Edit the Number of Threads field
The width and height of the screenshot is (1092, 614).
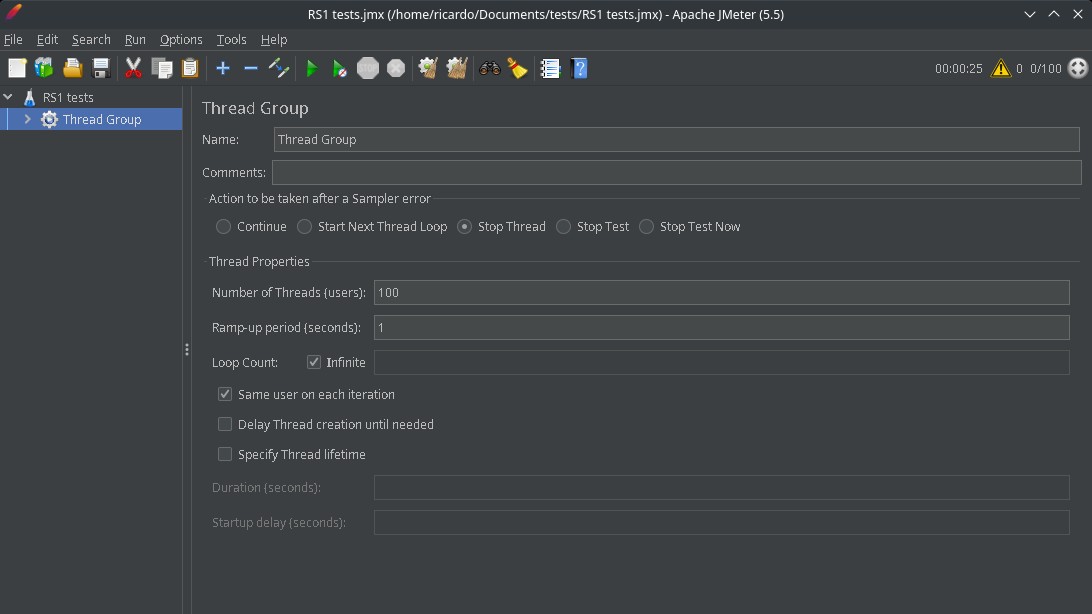pos(722,292)
